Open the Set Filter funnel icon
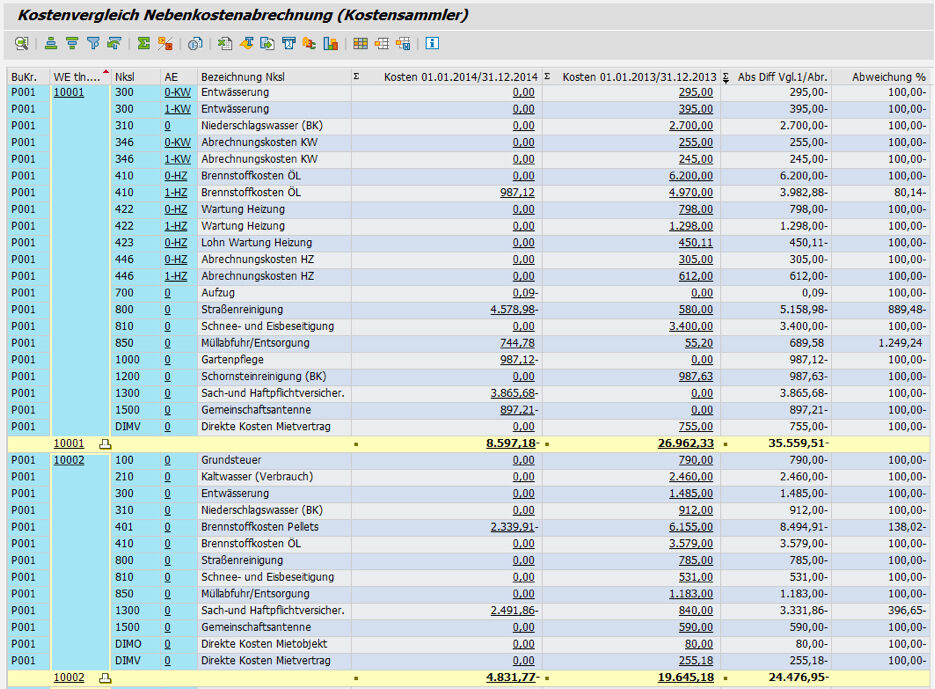 click(93, 44)
